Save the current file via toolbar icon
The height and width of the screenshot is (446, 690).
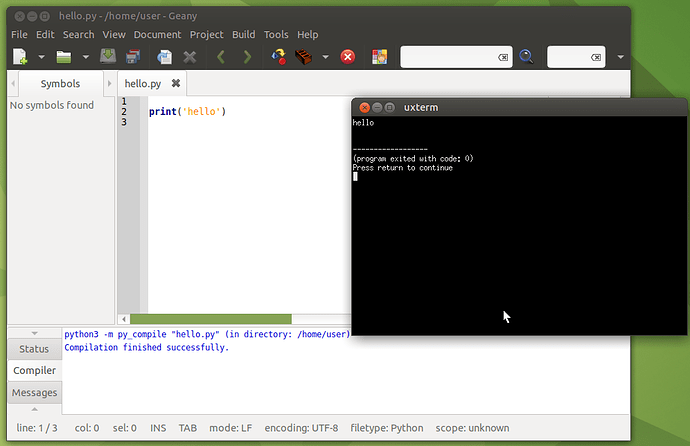[108, 56]
